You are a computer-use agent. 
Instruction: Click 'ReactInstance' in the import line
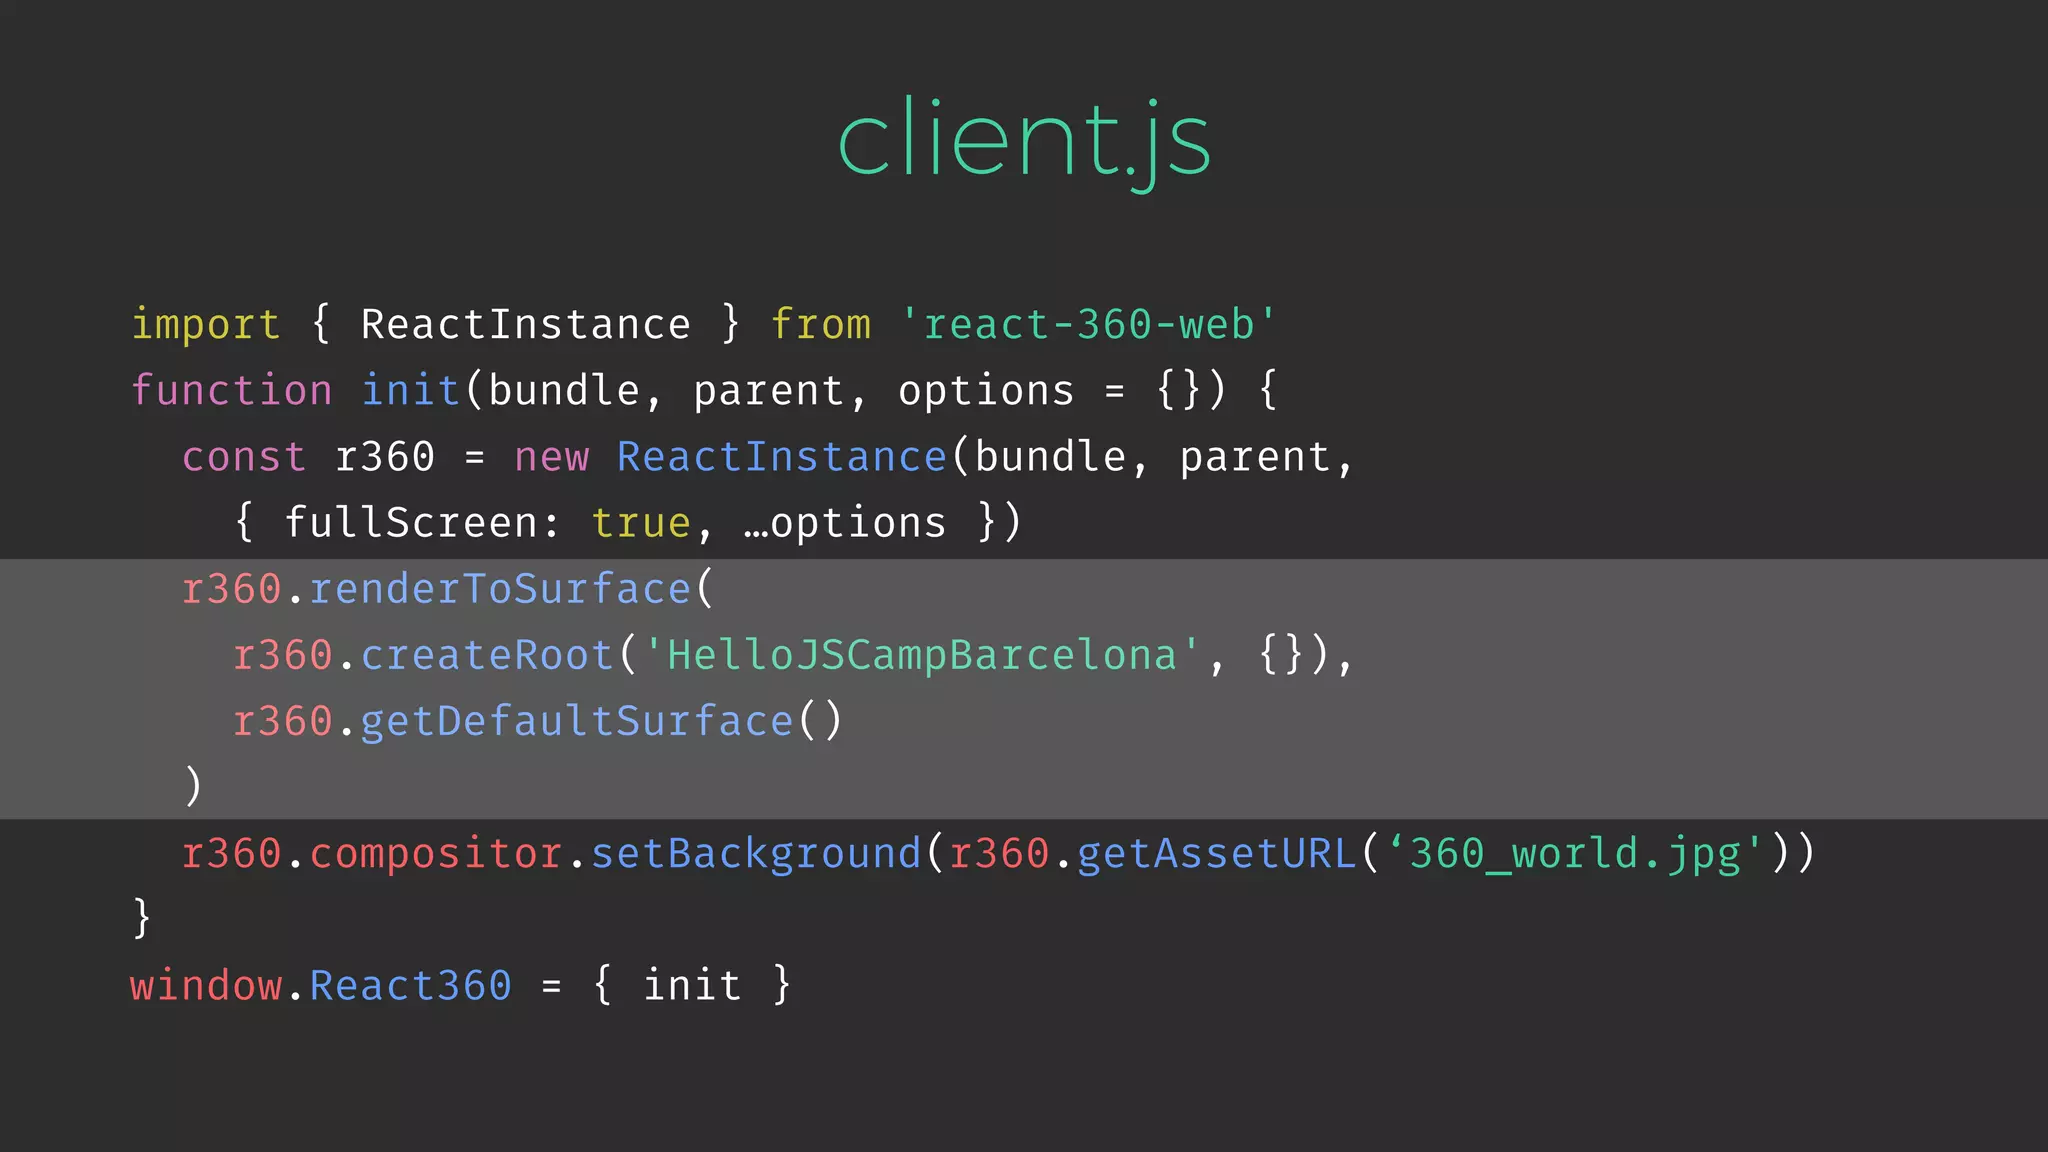click(526, 324)
